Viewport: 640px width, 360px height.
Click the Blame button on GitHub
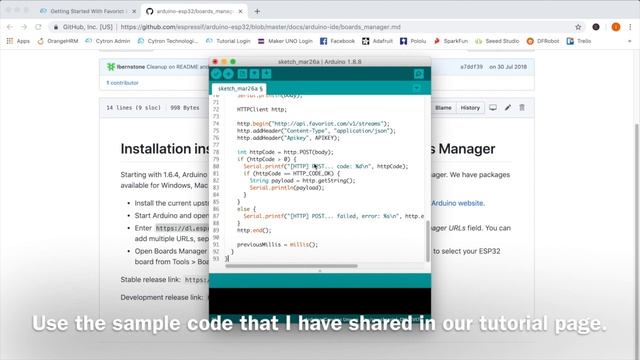pyautogui.click(x=443, y=108)
